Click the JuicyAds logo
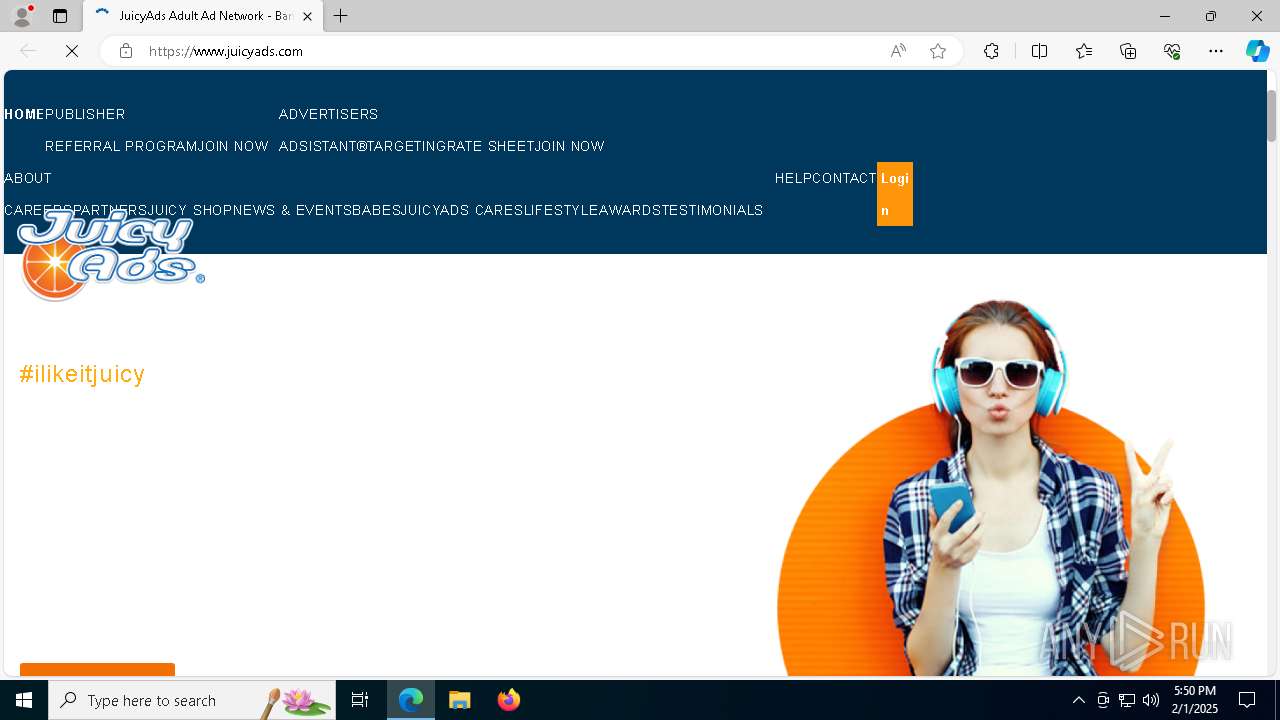Image resolution: width=1280 pixels, height=720 pixels. [x=110, y=255]
